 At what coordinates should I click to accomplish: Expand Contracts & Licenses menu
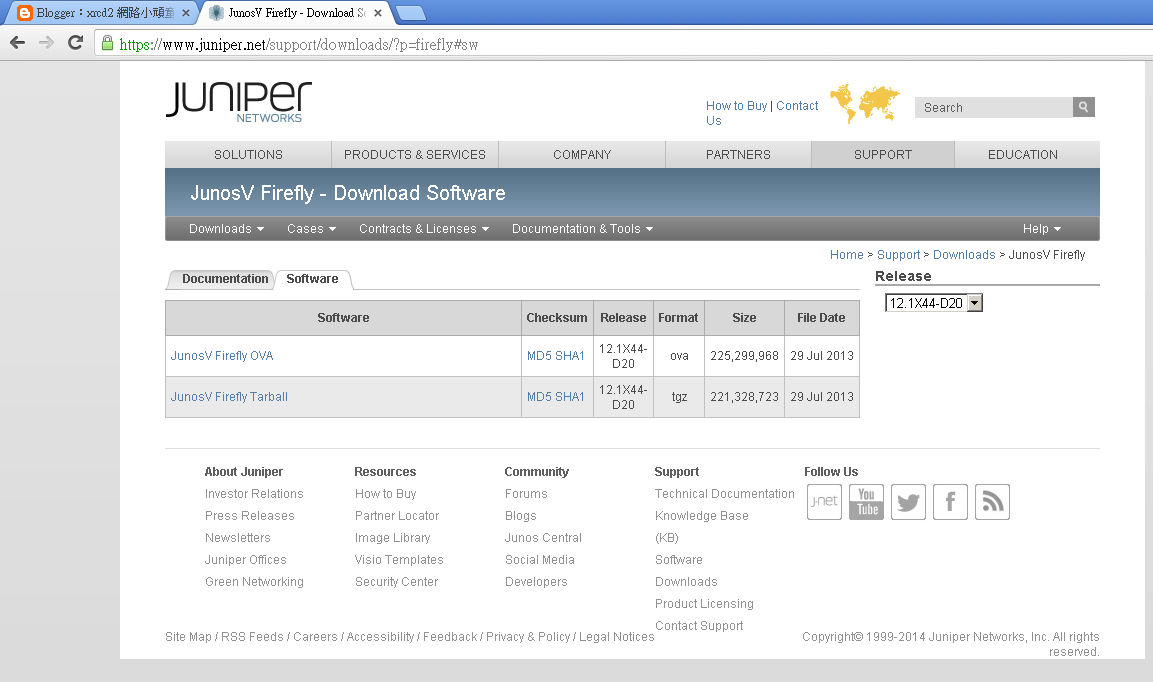(x=424, y=229)
